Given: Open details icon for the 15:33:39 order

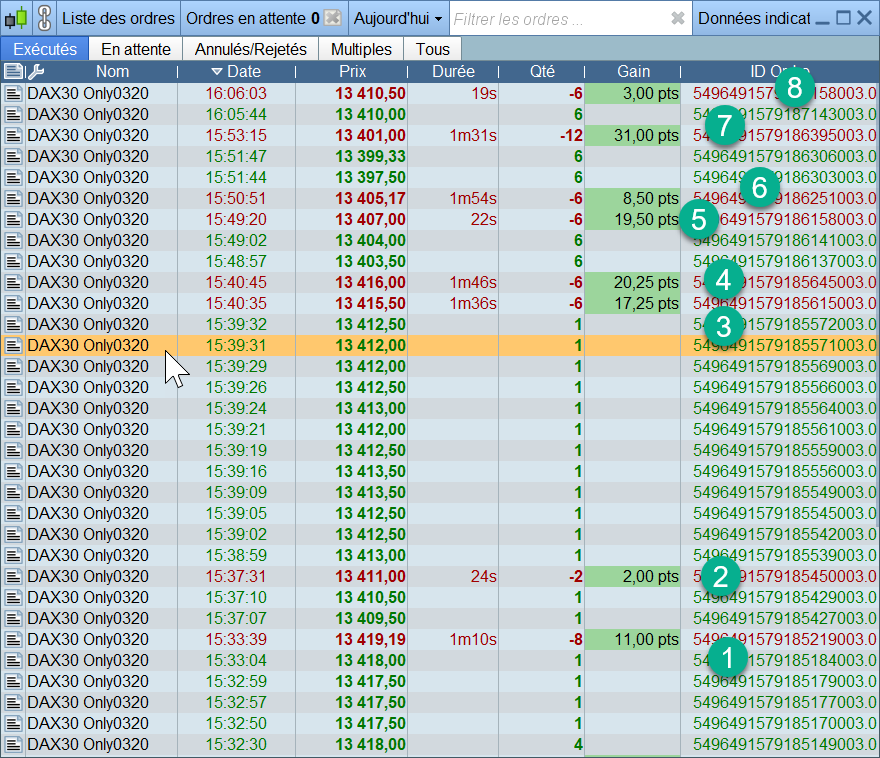Looking at the screenshot, I should tap(13, 639).
